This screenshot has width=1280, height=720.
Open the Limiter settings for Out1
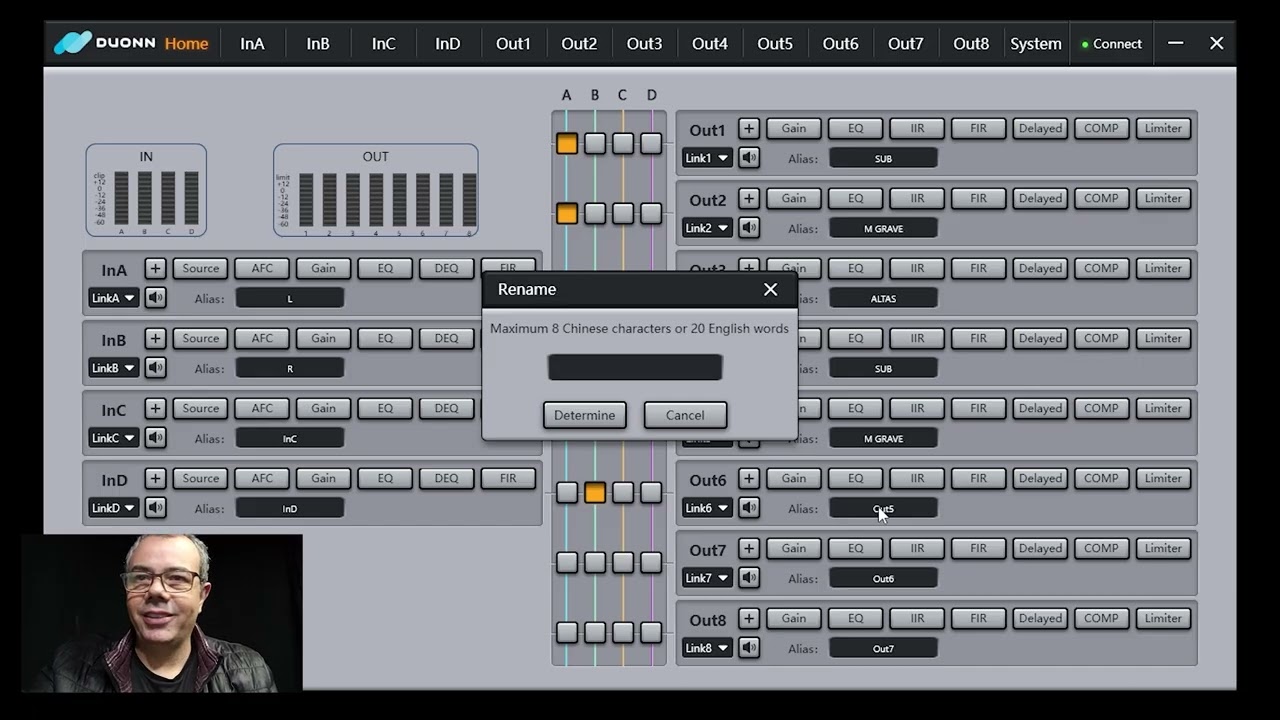tap(1163, 128)
